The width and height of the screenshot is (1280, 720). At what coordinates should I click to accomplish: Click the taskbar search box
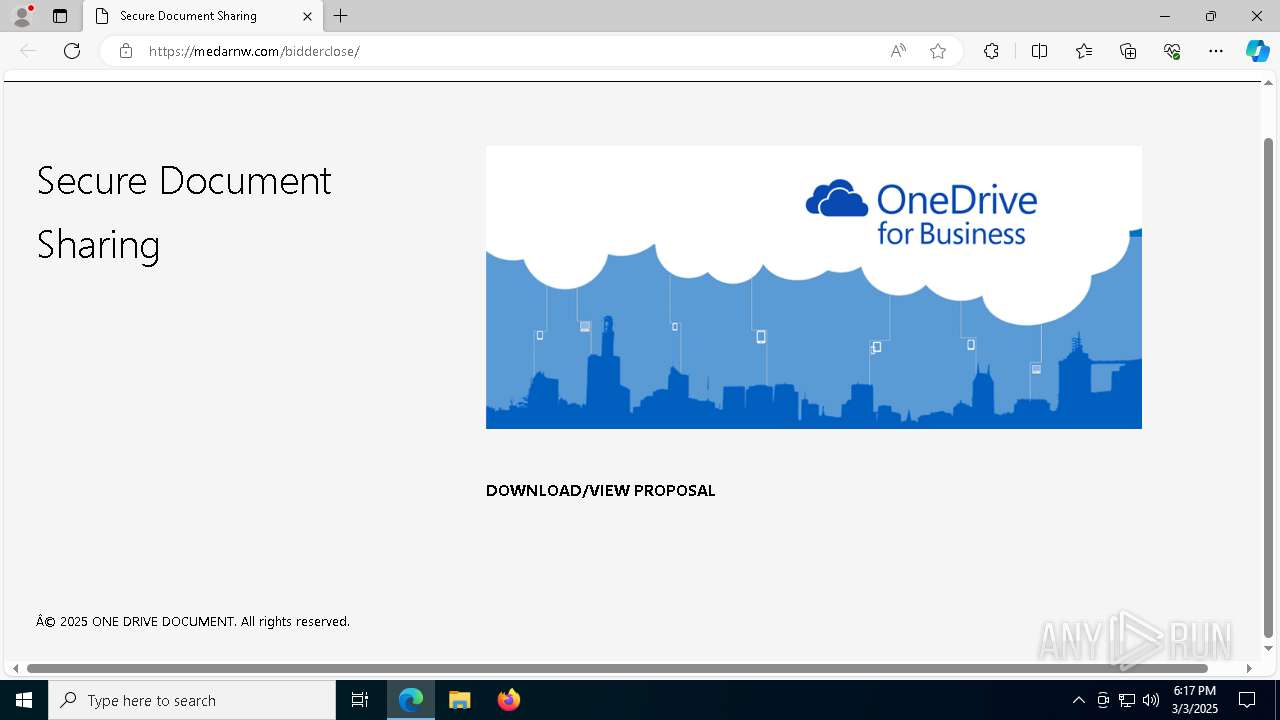tap(192, 700)
